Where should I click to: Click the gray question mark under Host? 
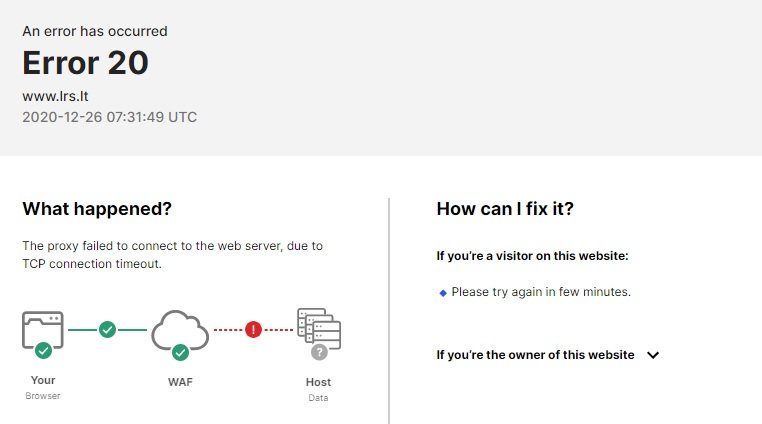click(x=319, y=352)
